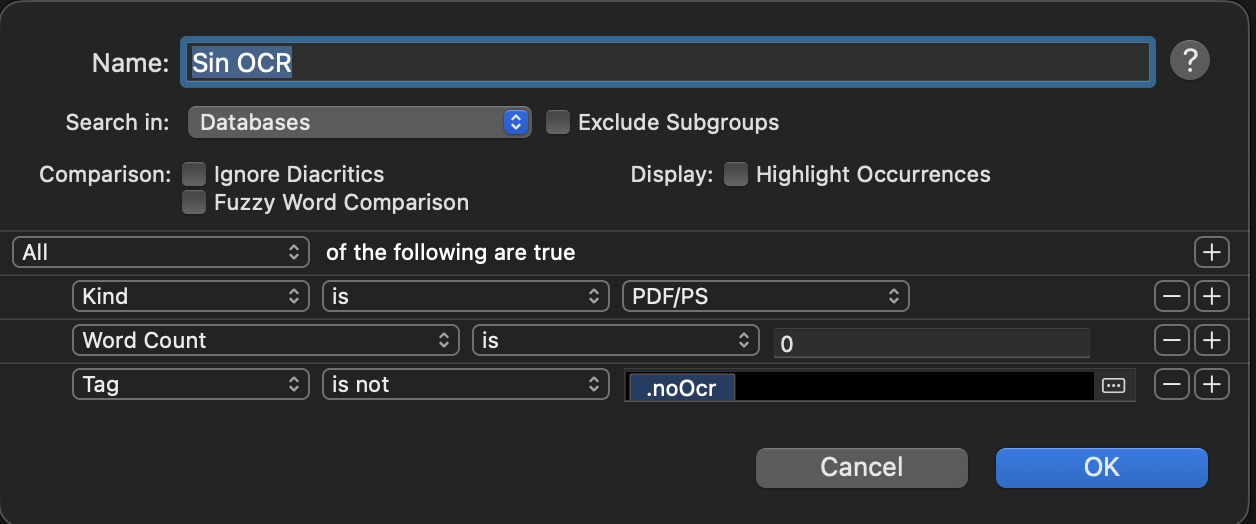Open the tag picker ellipsis button

point(1113,385)
